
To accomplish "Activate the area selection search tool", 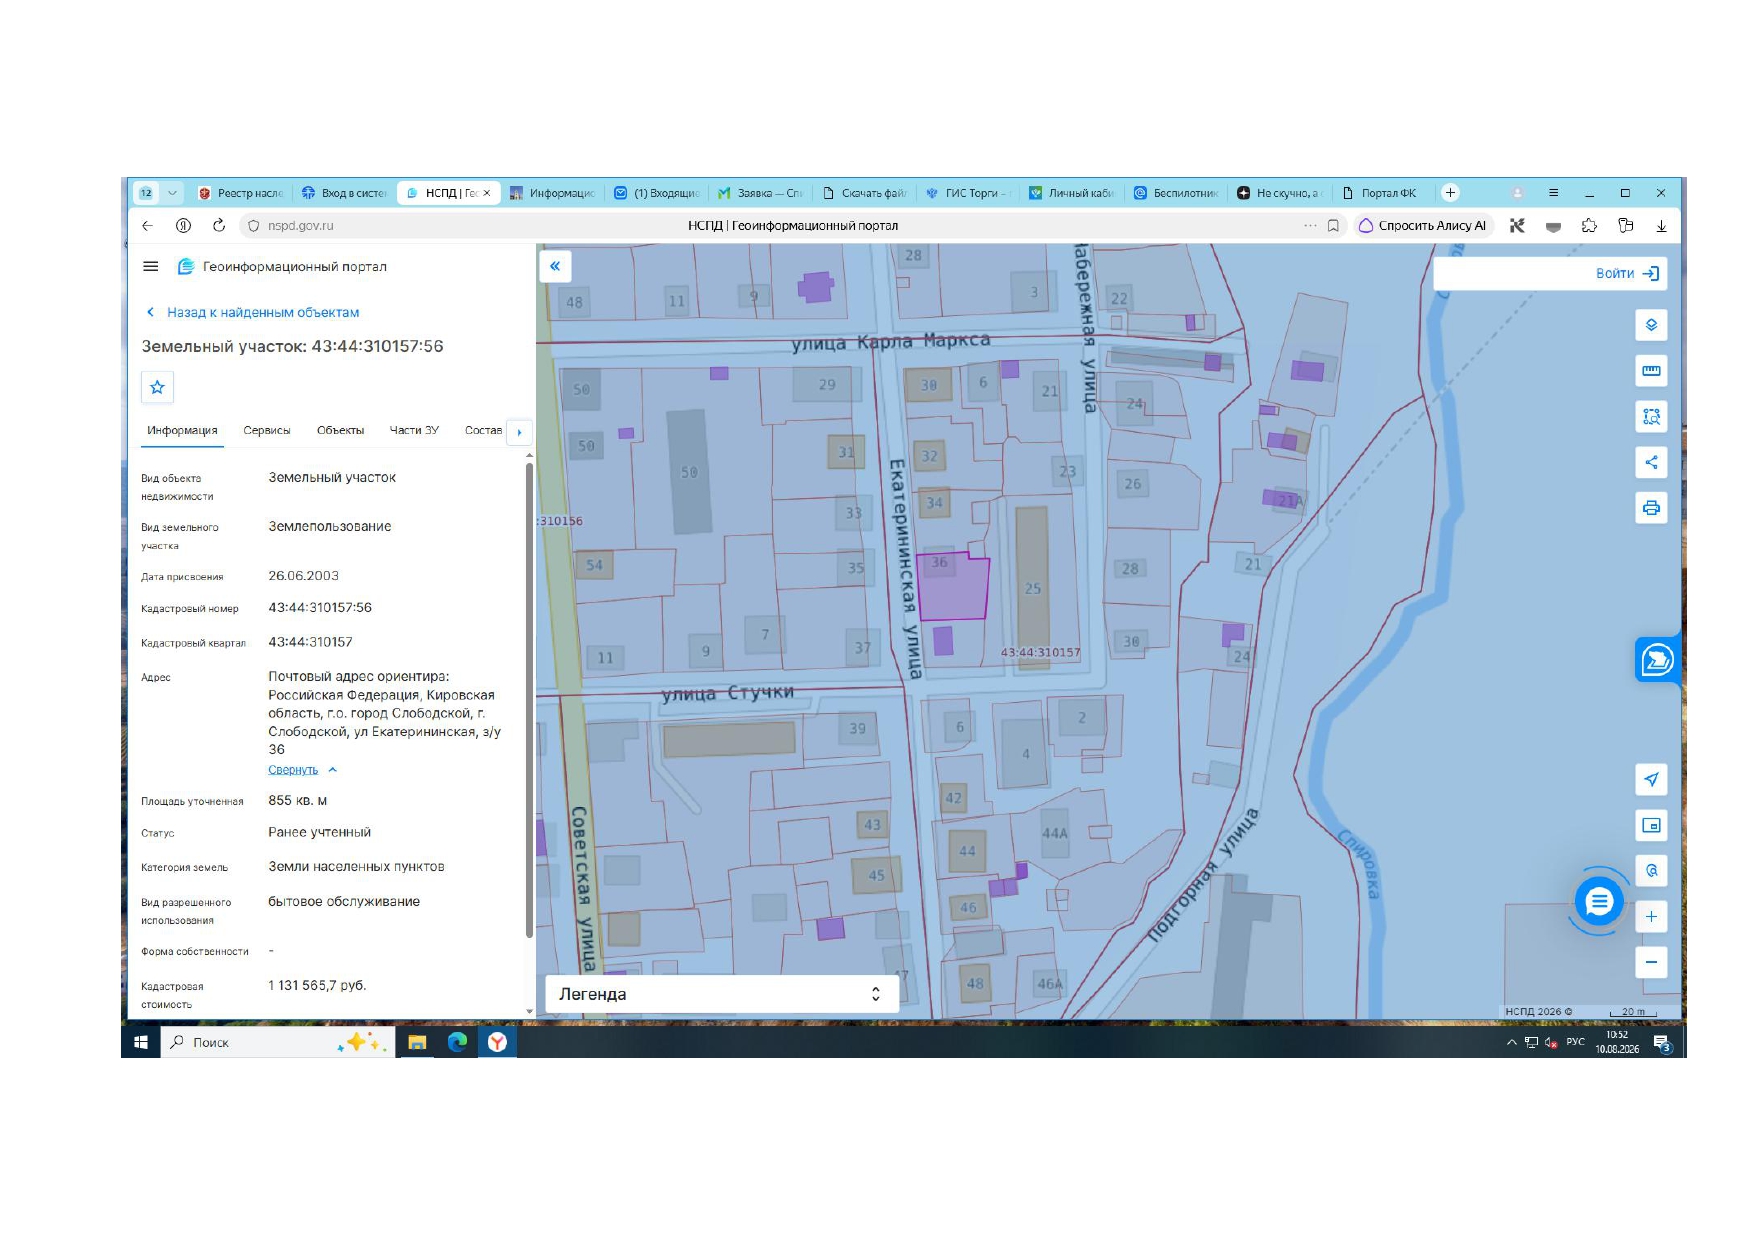I will [x=1651, y=416].
